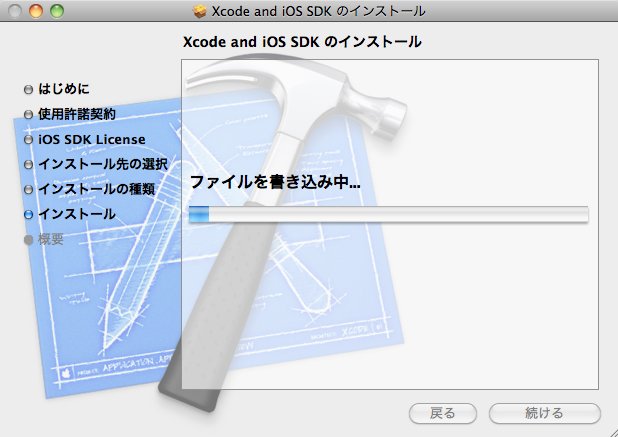Viewport: 618px width, 437px height.
Task: Click the ファイルを書き込み中... status text
Action: point(275,182)
